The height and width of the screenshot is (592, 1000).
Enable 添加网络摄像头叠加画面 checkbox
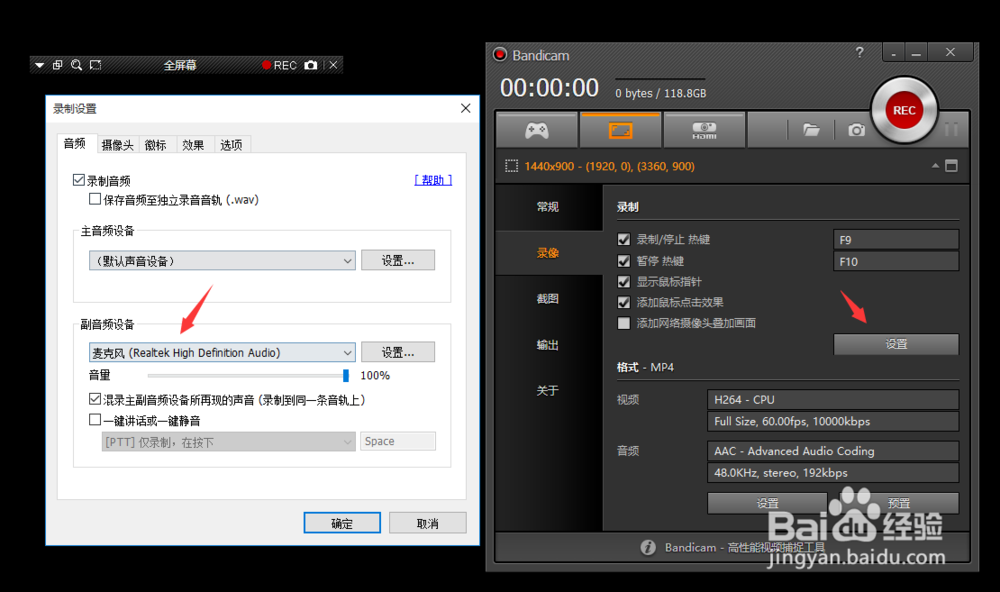click(624, 323)
